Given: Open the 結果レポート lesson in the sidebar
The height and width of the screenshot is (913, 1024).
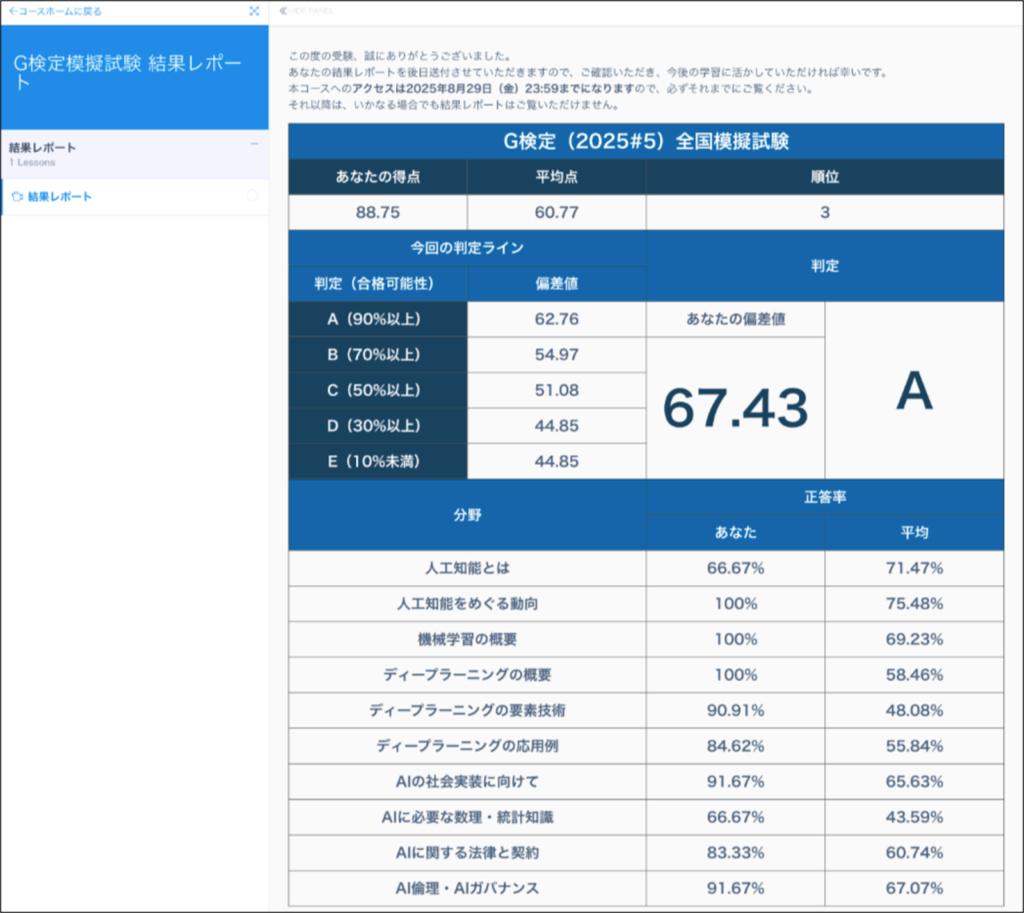Looking at the screenshot, I should point(60,197).
